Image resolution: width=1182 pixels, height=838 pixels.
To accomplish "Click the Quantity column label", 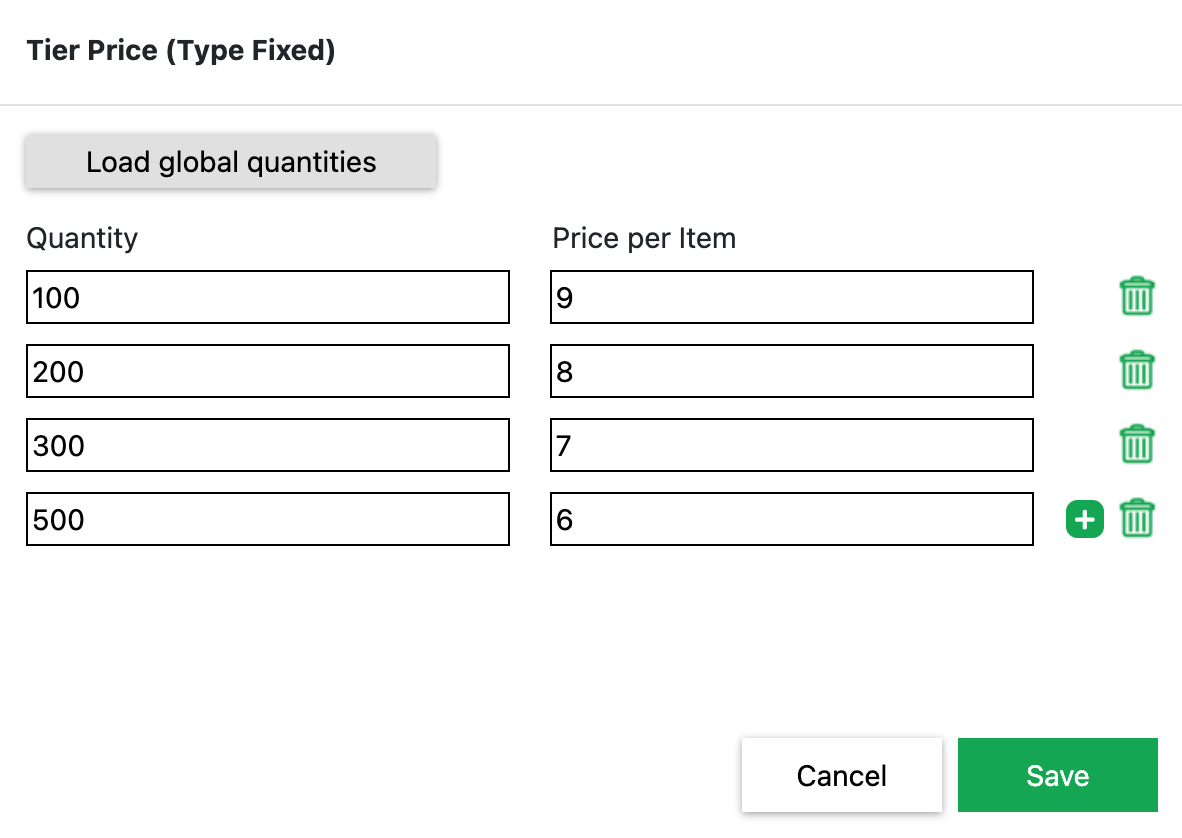I will [82, 238].
